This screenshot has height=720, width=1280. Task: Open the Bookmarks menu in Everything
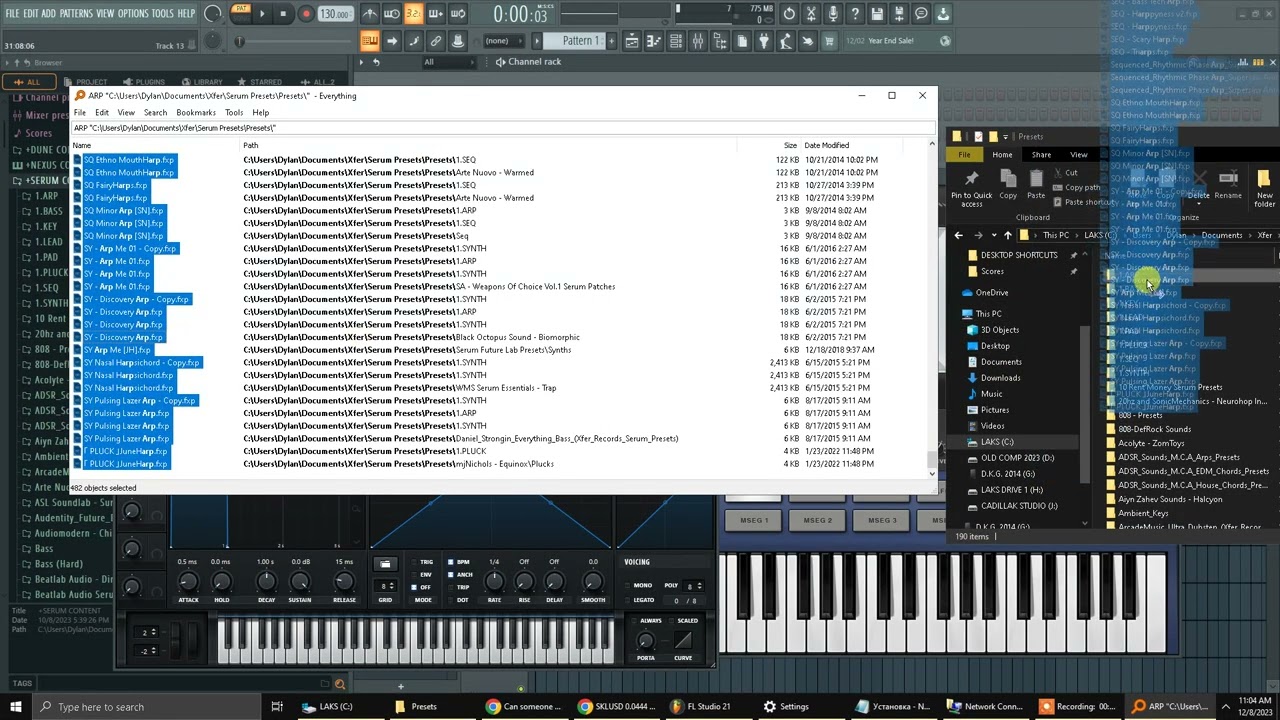click(196, 113)
